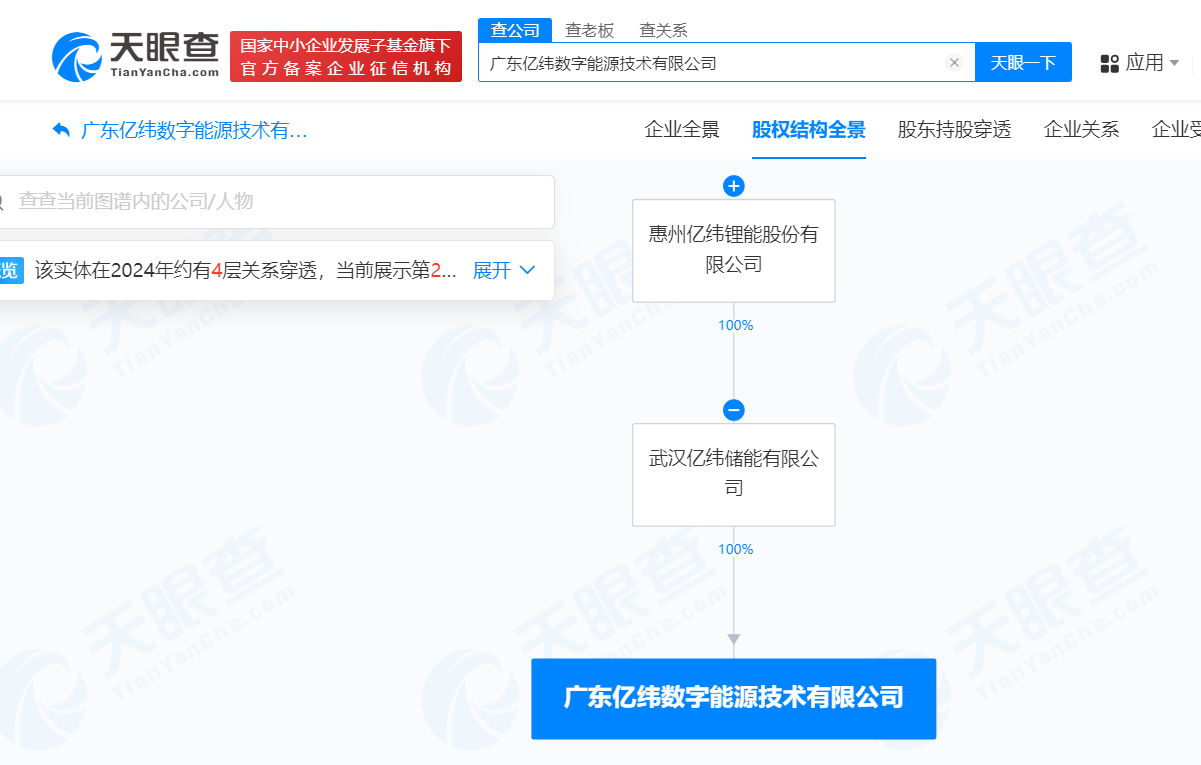Switch to the 股东持股穿透 tab
The image size is (1201, 765).
tap(954, 129)
